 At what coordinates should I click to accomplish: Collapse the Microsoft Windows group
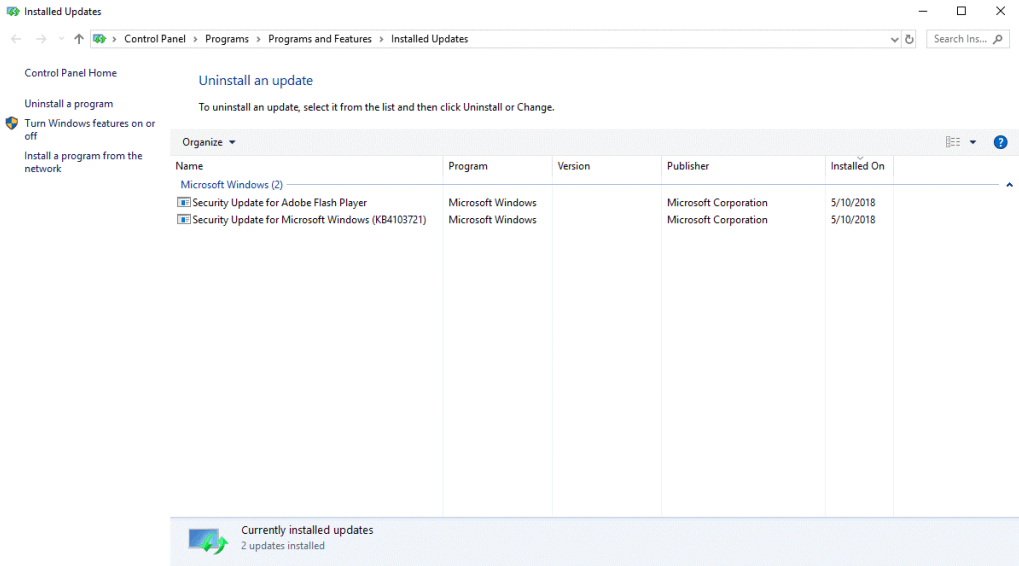[1009, 185]
